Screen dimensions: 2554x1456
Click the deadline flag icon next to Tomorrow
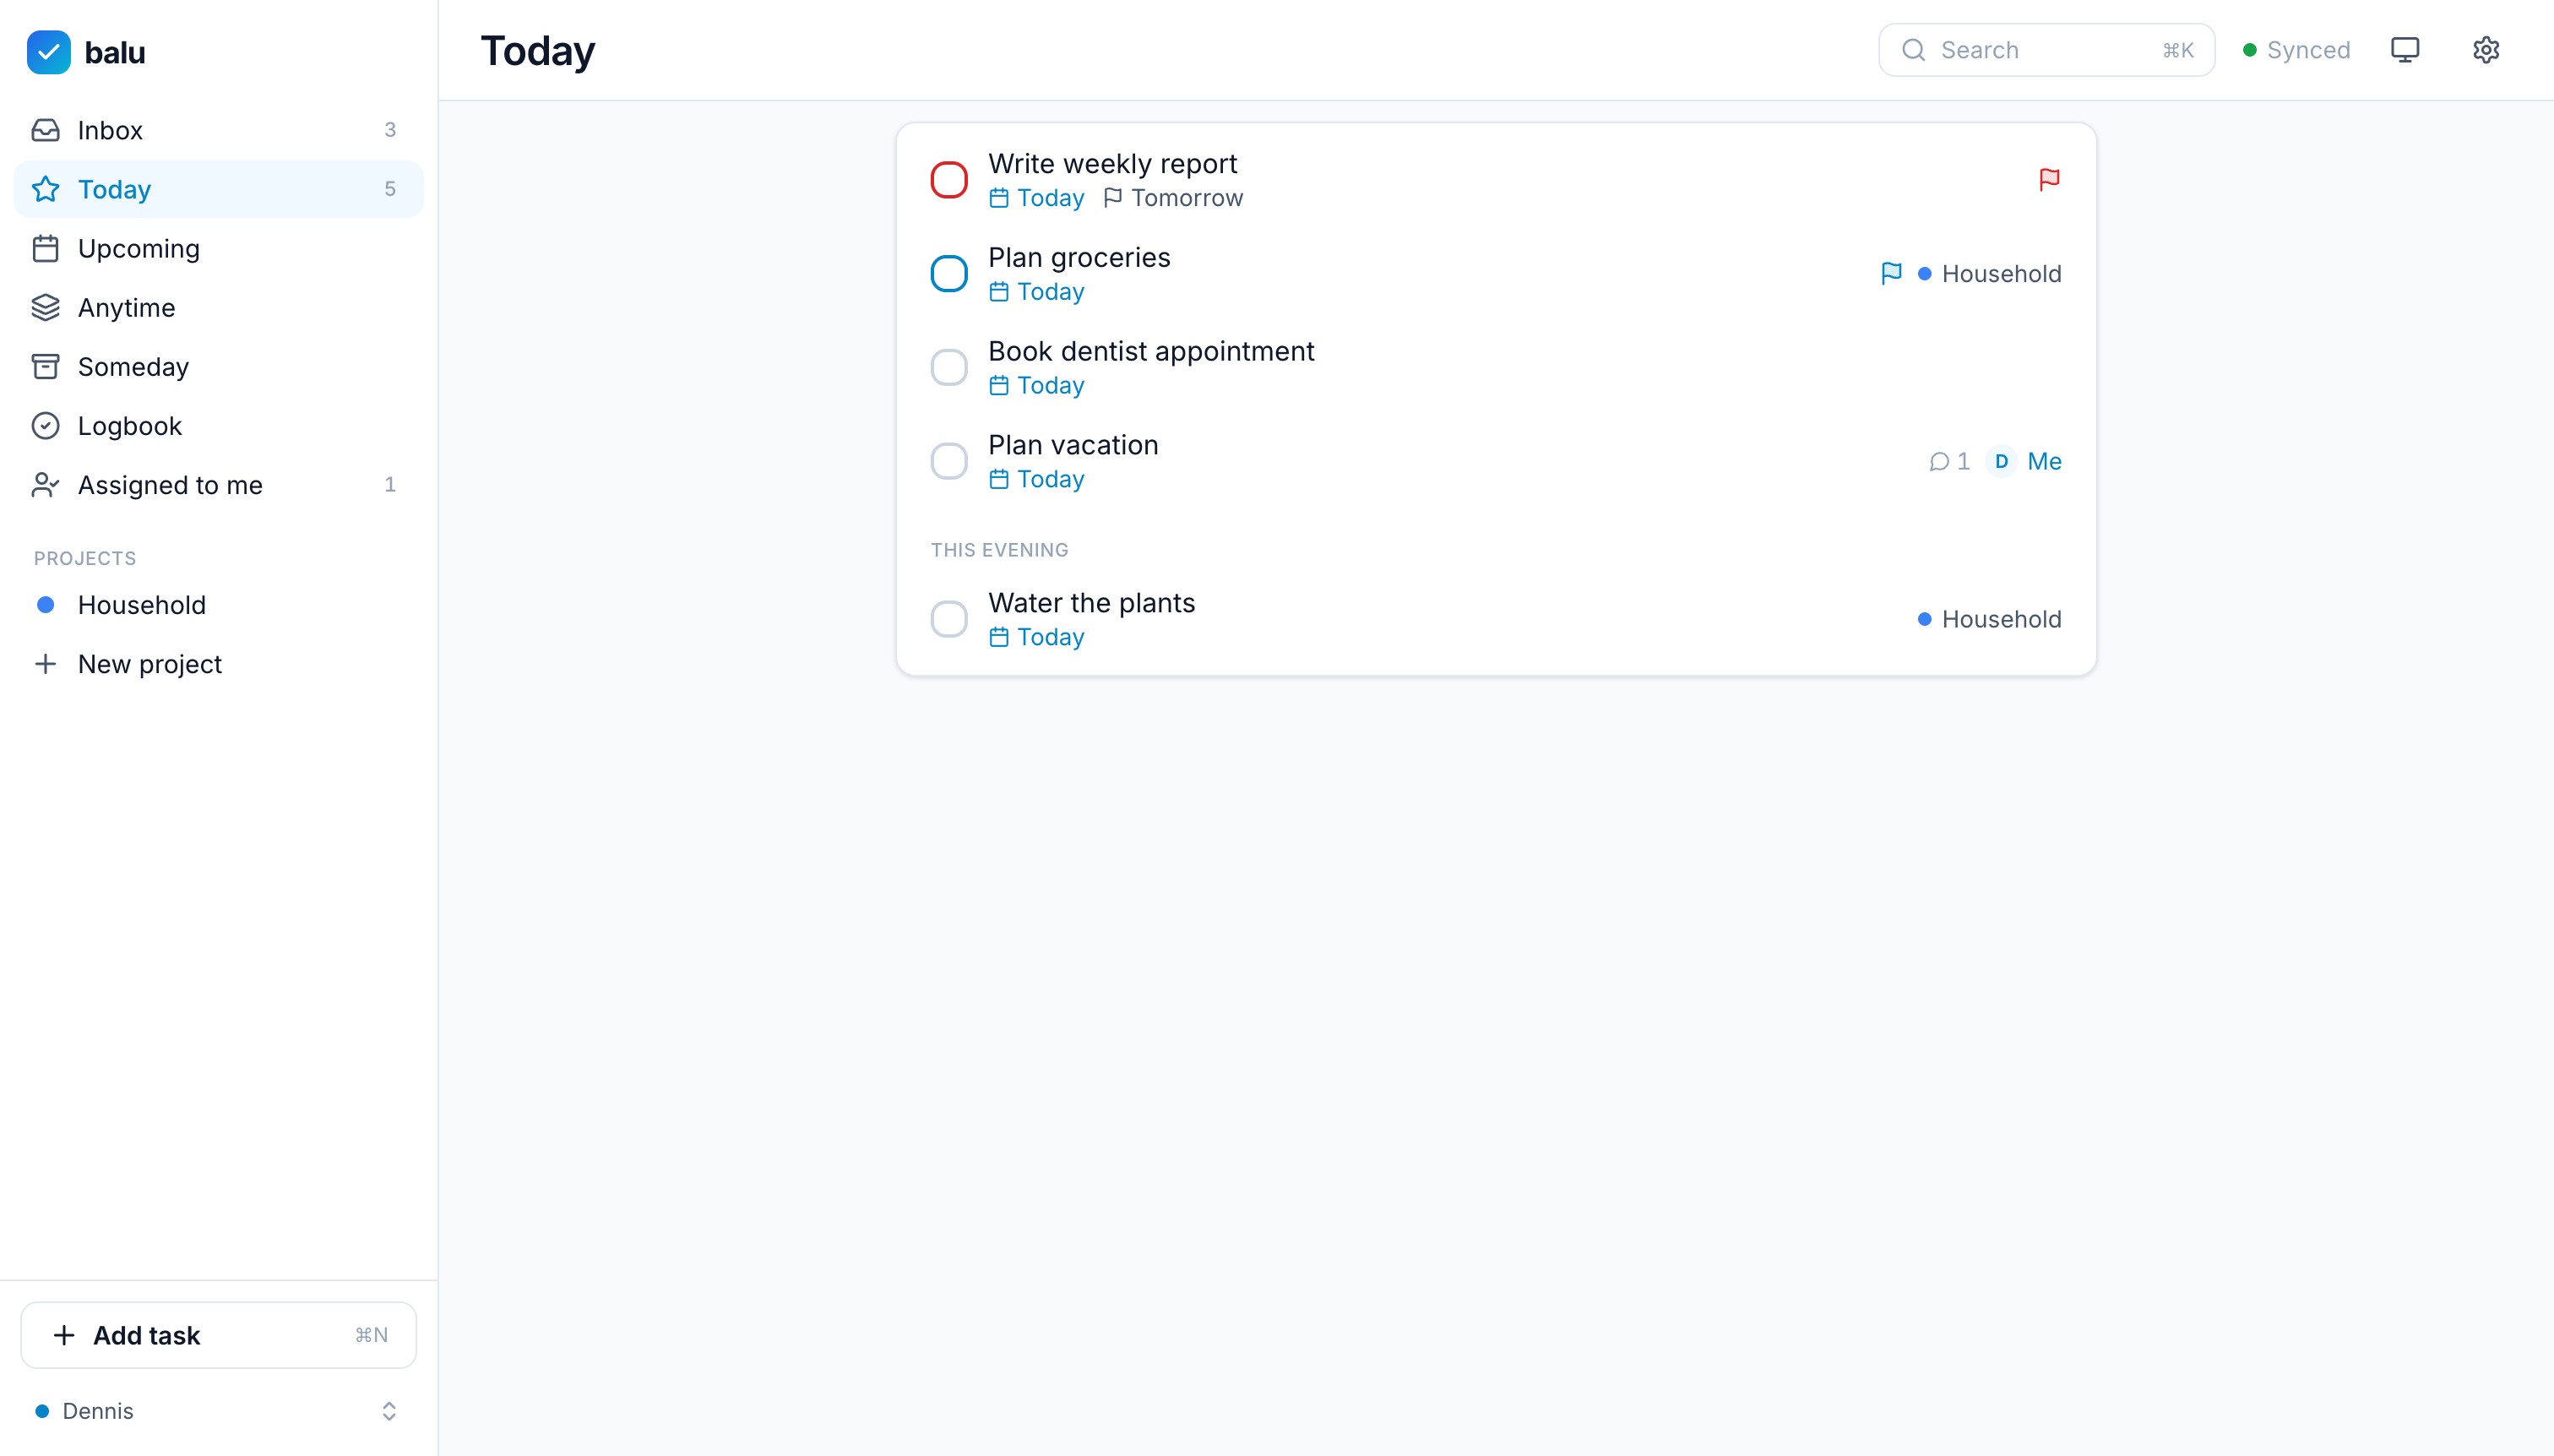[1113, 198]
